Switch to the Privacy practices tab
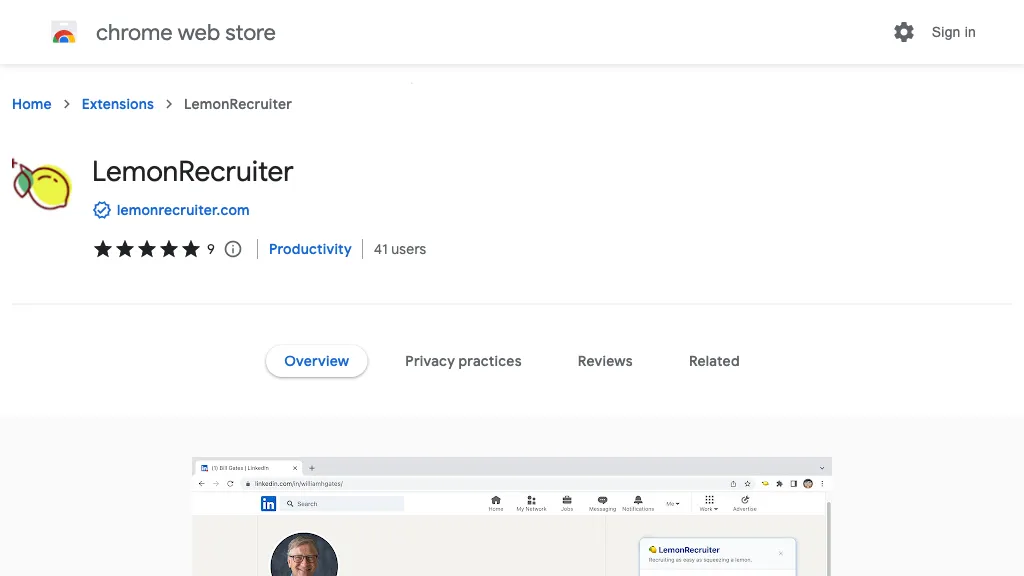The image size is (1024, 576). click(x=463, y=361)
